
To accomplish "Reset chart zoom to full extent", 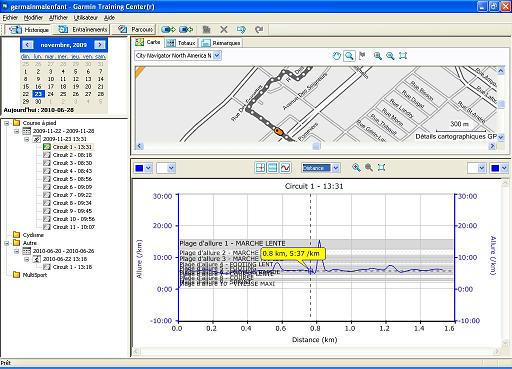I will click(382, 168).
